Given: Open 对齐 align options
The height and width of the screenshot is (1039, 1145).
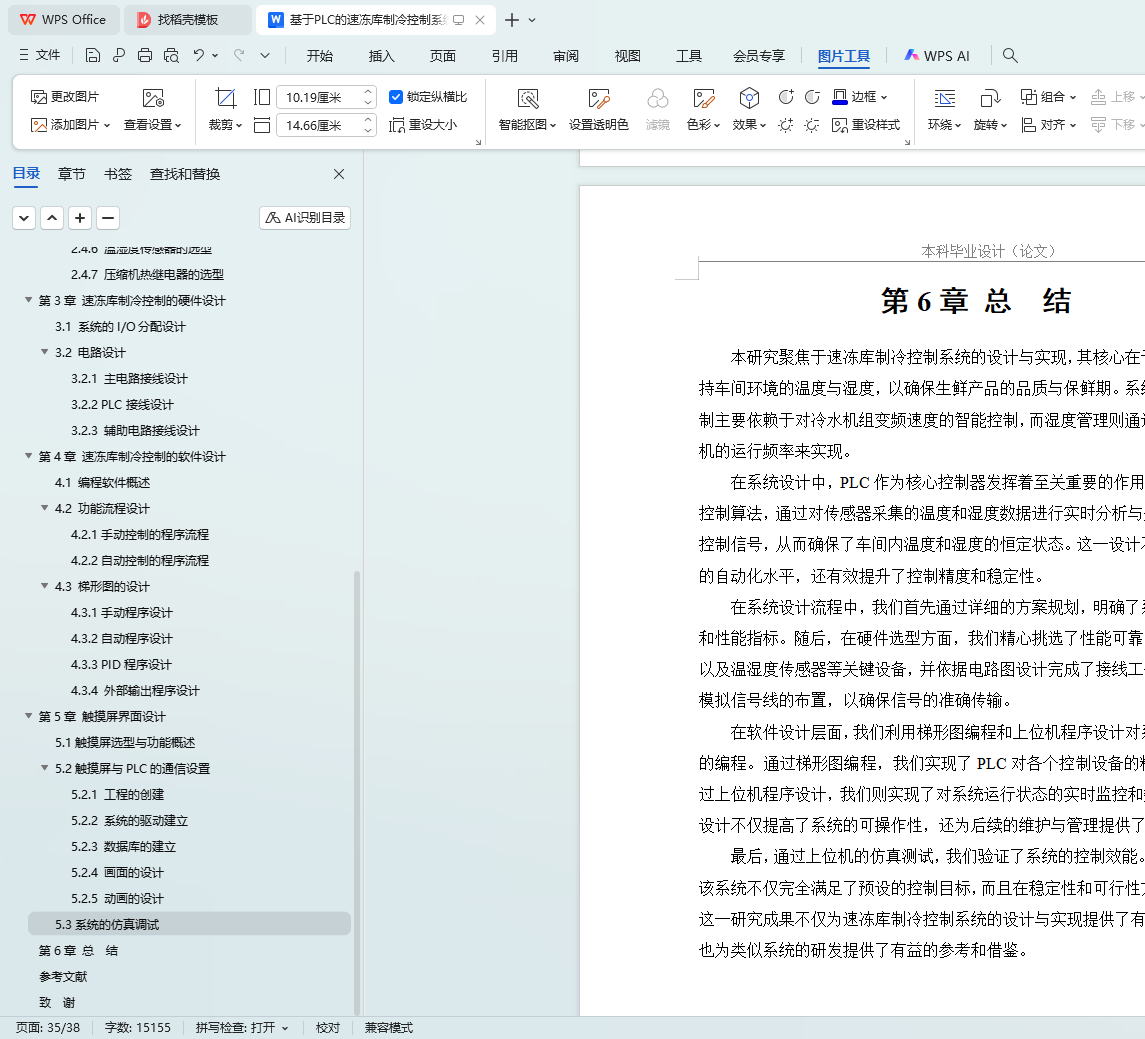Looking at the screenshot, I should coord(1049,126).
